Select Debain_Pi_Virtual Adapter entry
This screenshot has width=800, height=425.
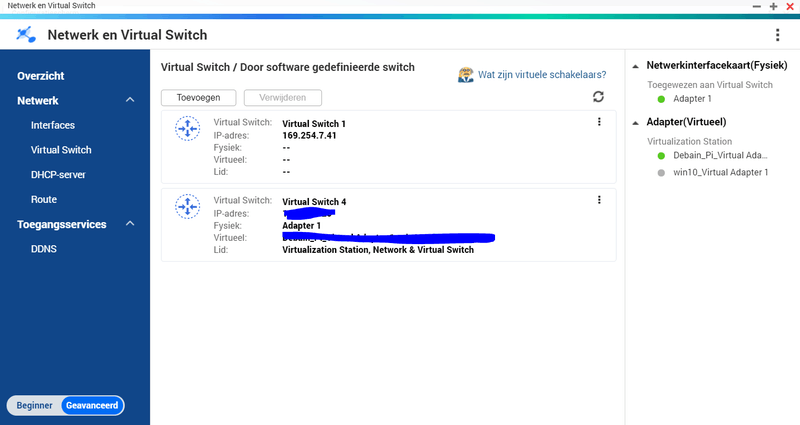point(720,156)
